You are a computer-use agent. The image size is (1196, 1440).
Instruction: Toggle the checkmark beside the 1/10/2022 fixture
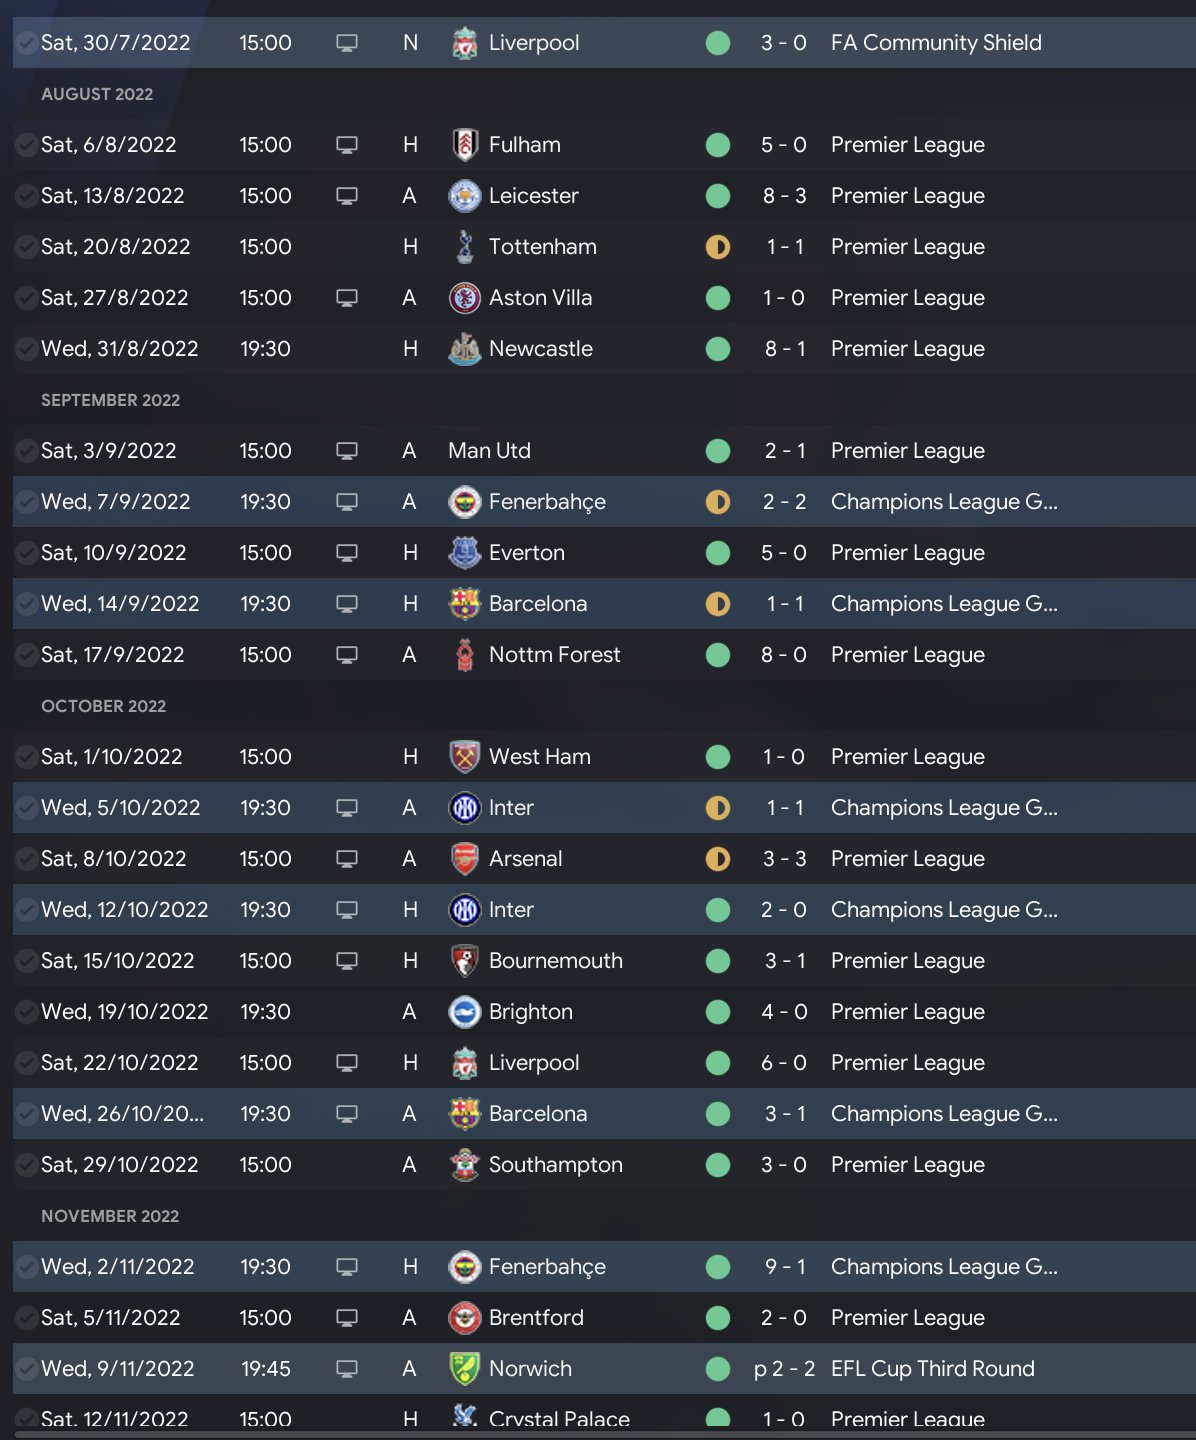(26, 757)
